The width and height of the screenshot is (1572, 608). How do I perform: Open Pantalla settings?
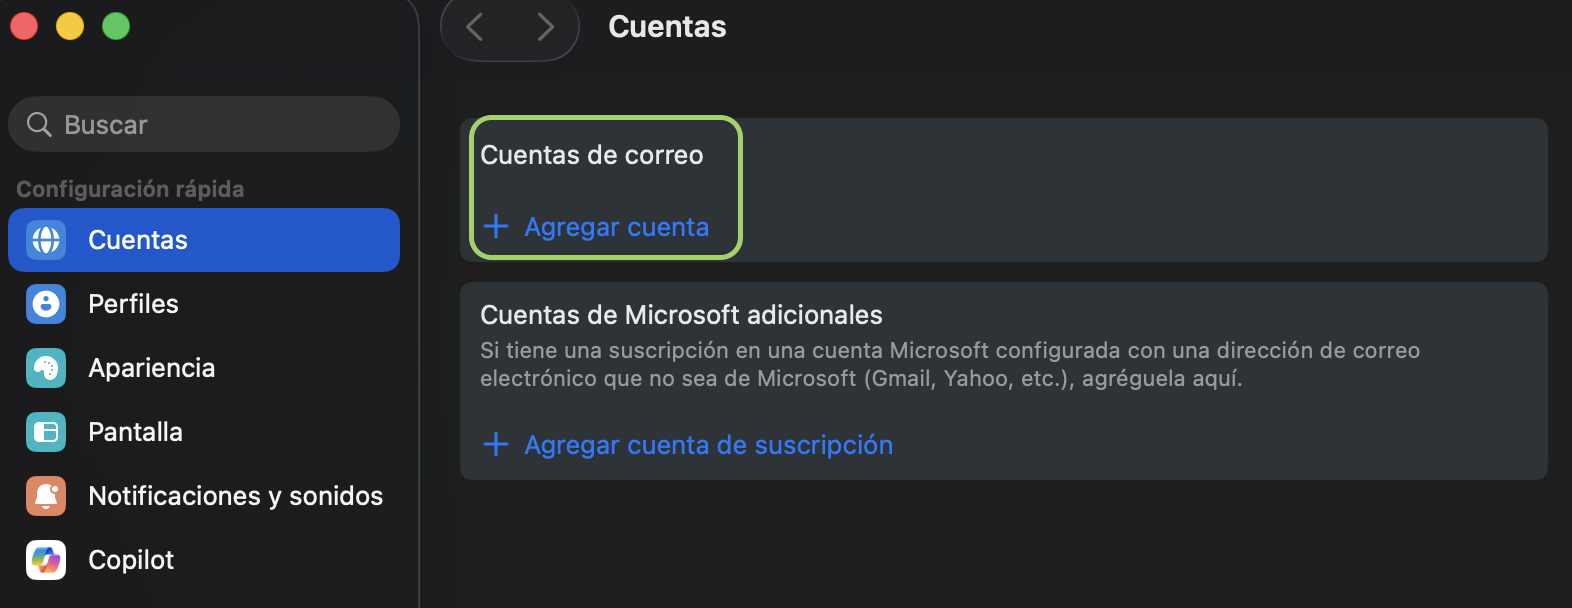tap(204, 432)
